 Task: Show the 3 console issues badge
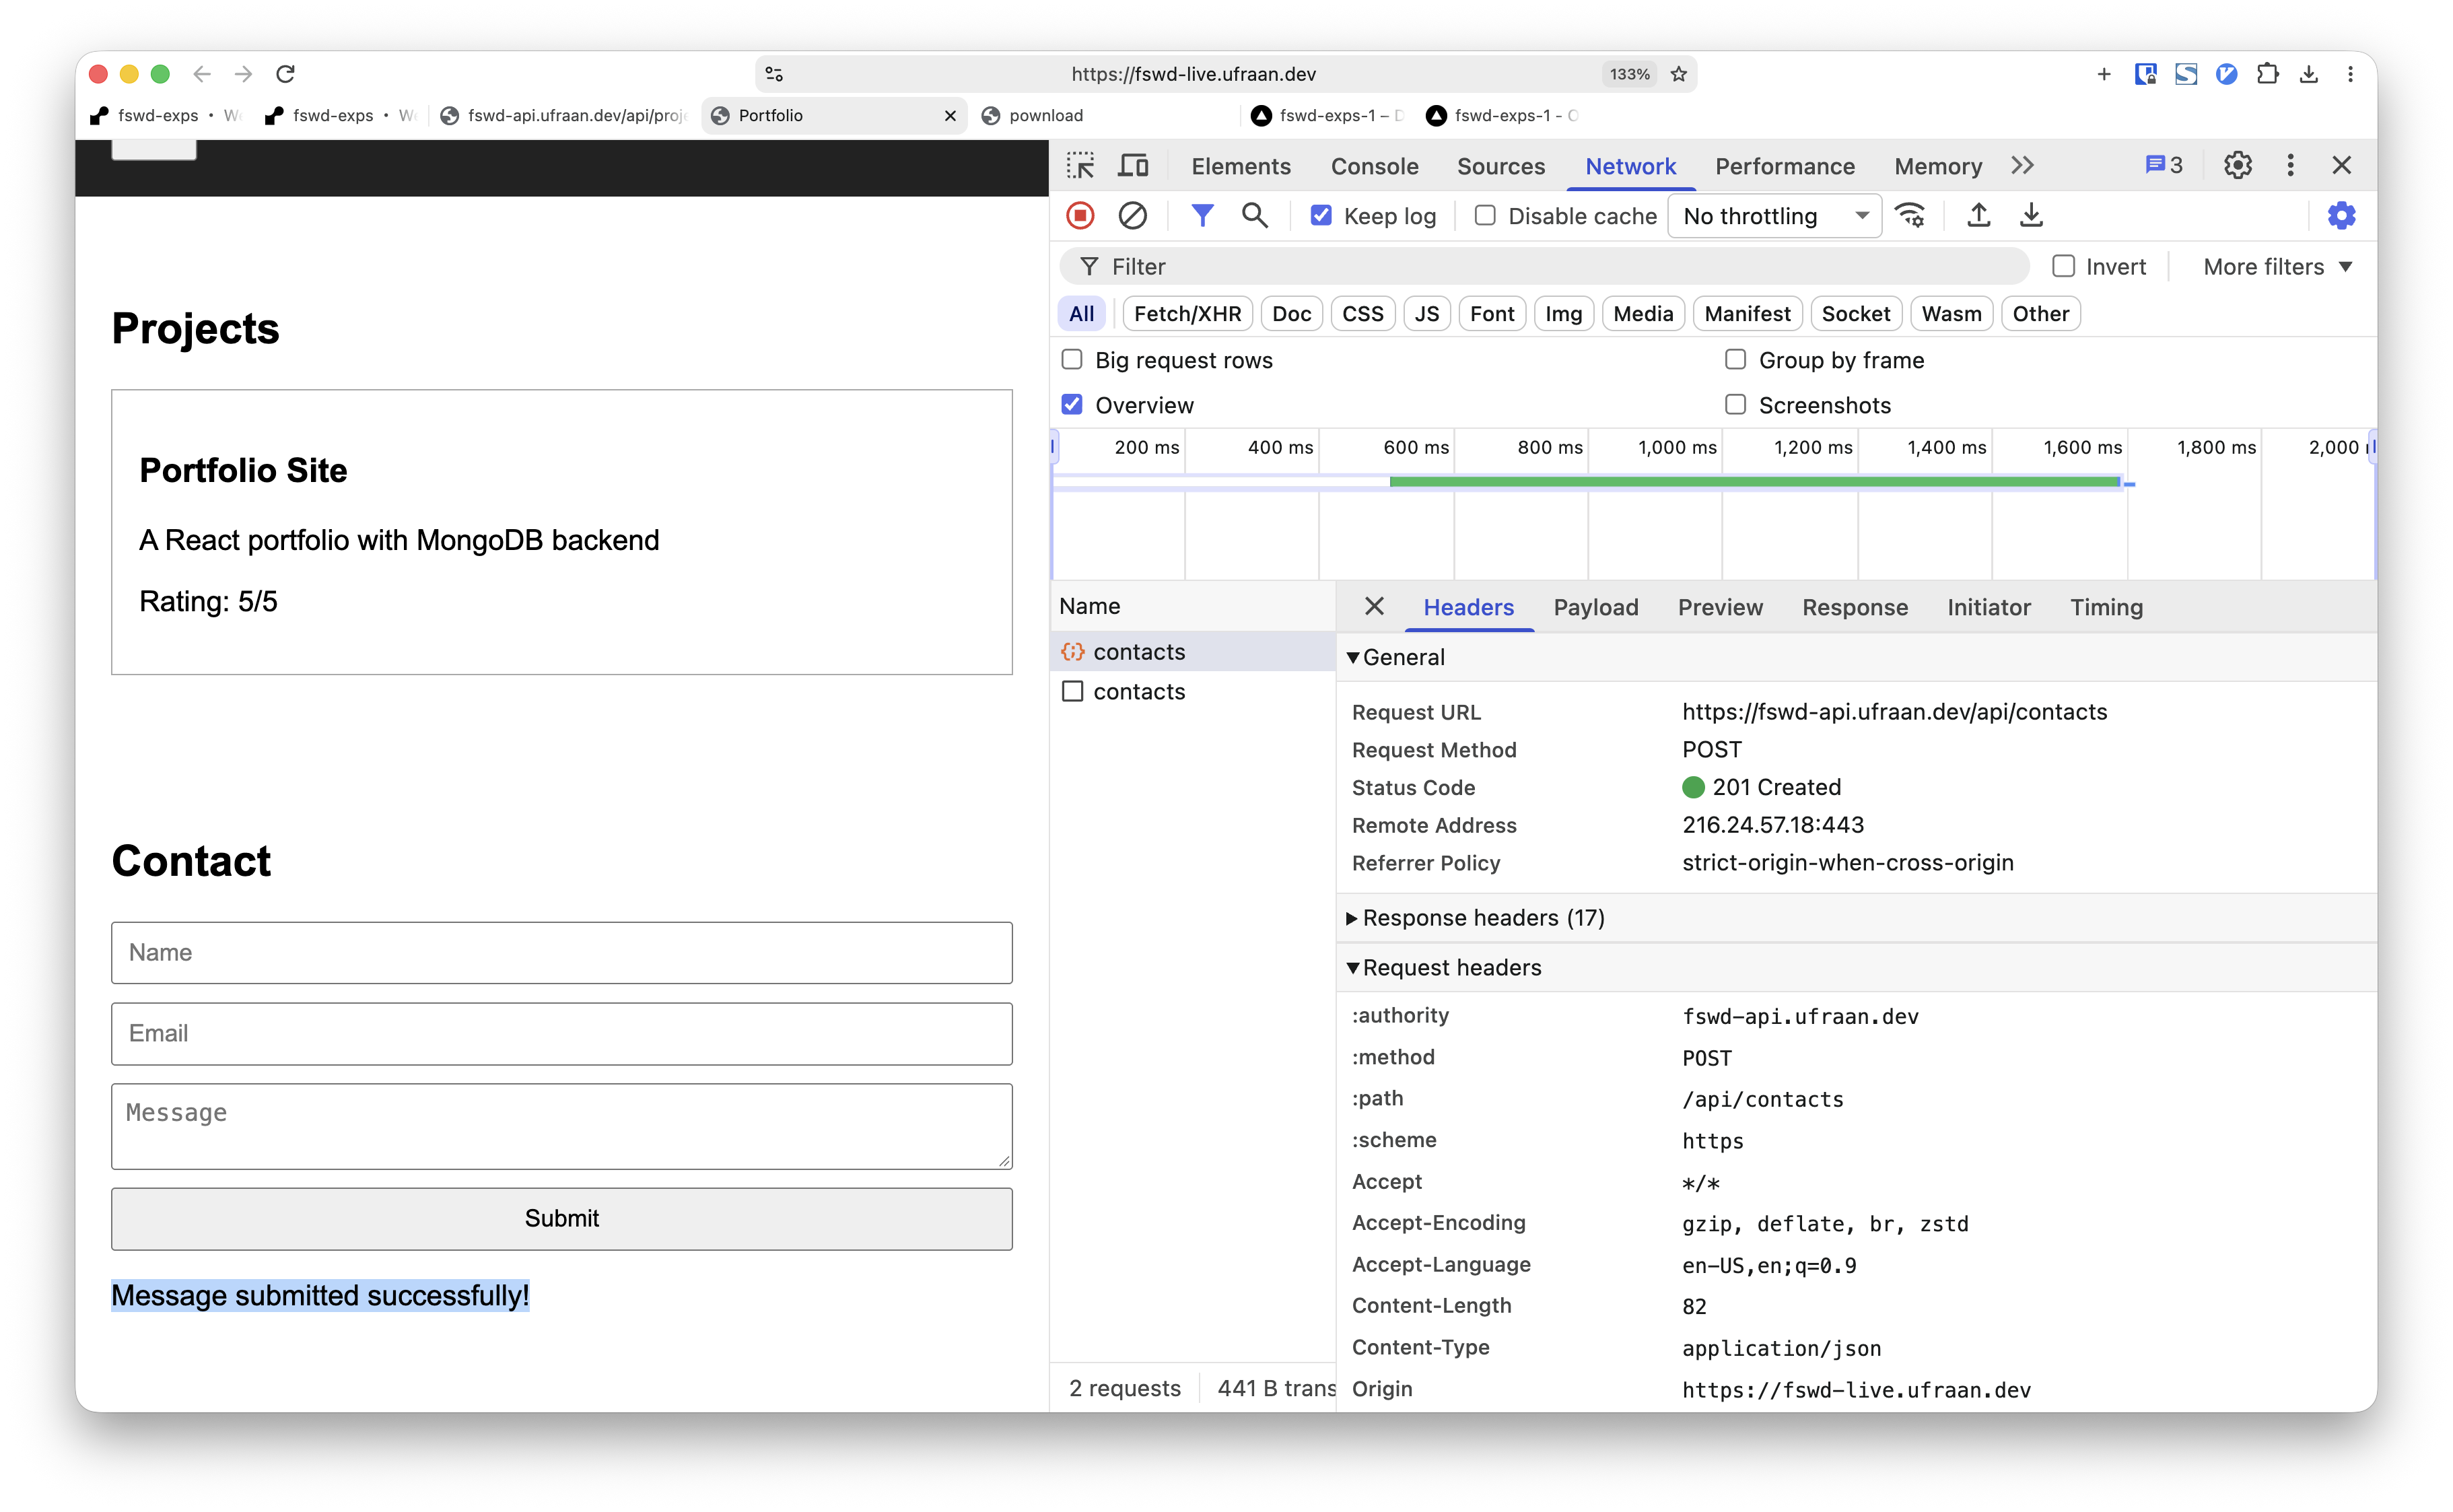point(2163,166)
